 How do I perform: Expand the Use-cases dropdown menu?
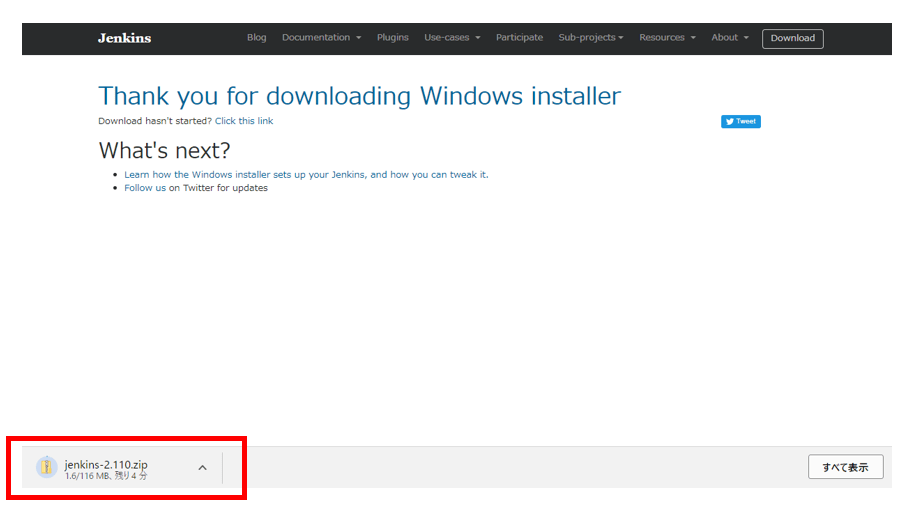pyautogui.click(x=452, y=38)
